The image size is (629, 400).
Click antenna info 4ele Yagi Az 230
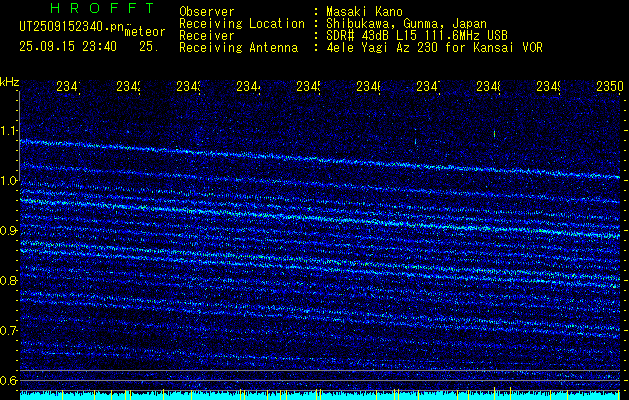(x=383, y=48)
